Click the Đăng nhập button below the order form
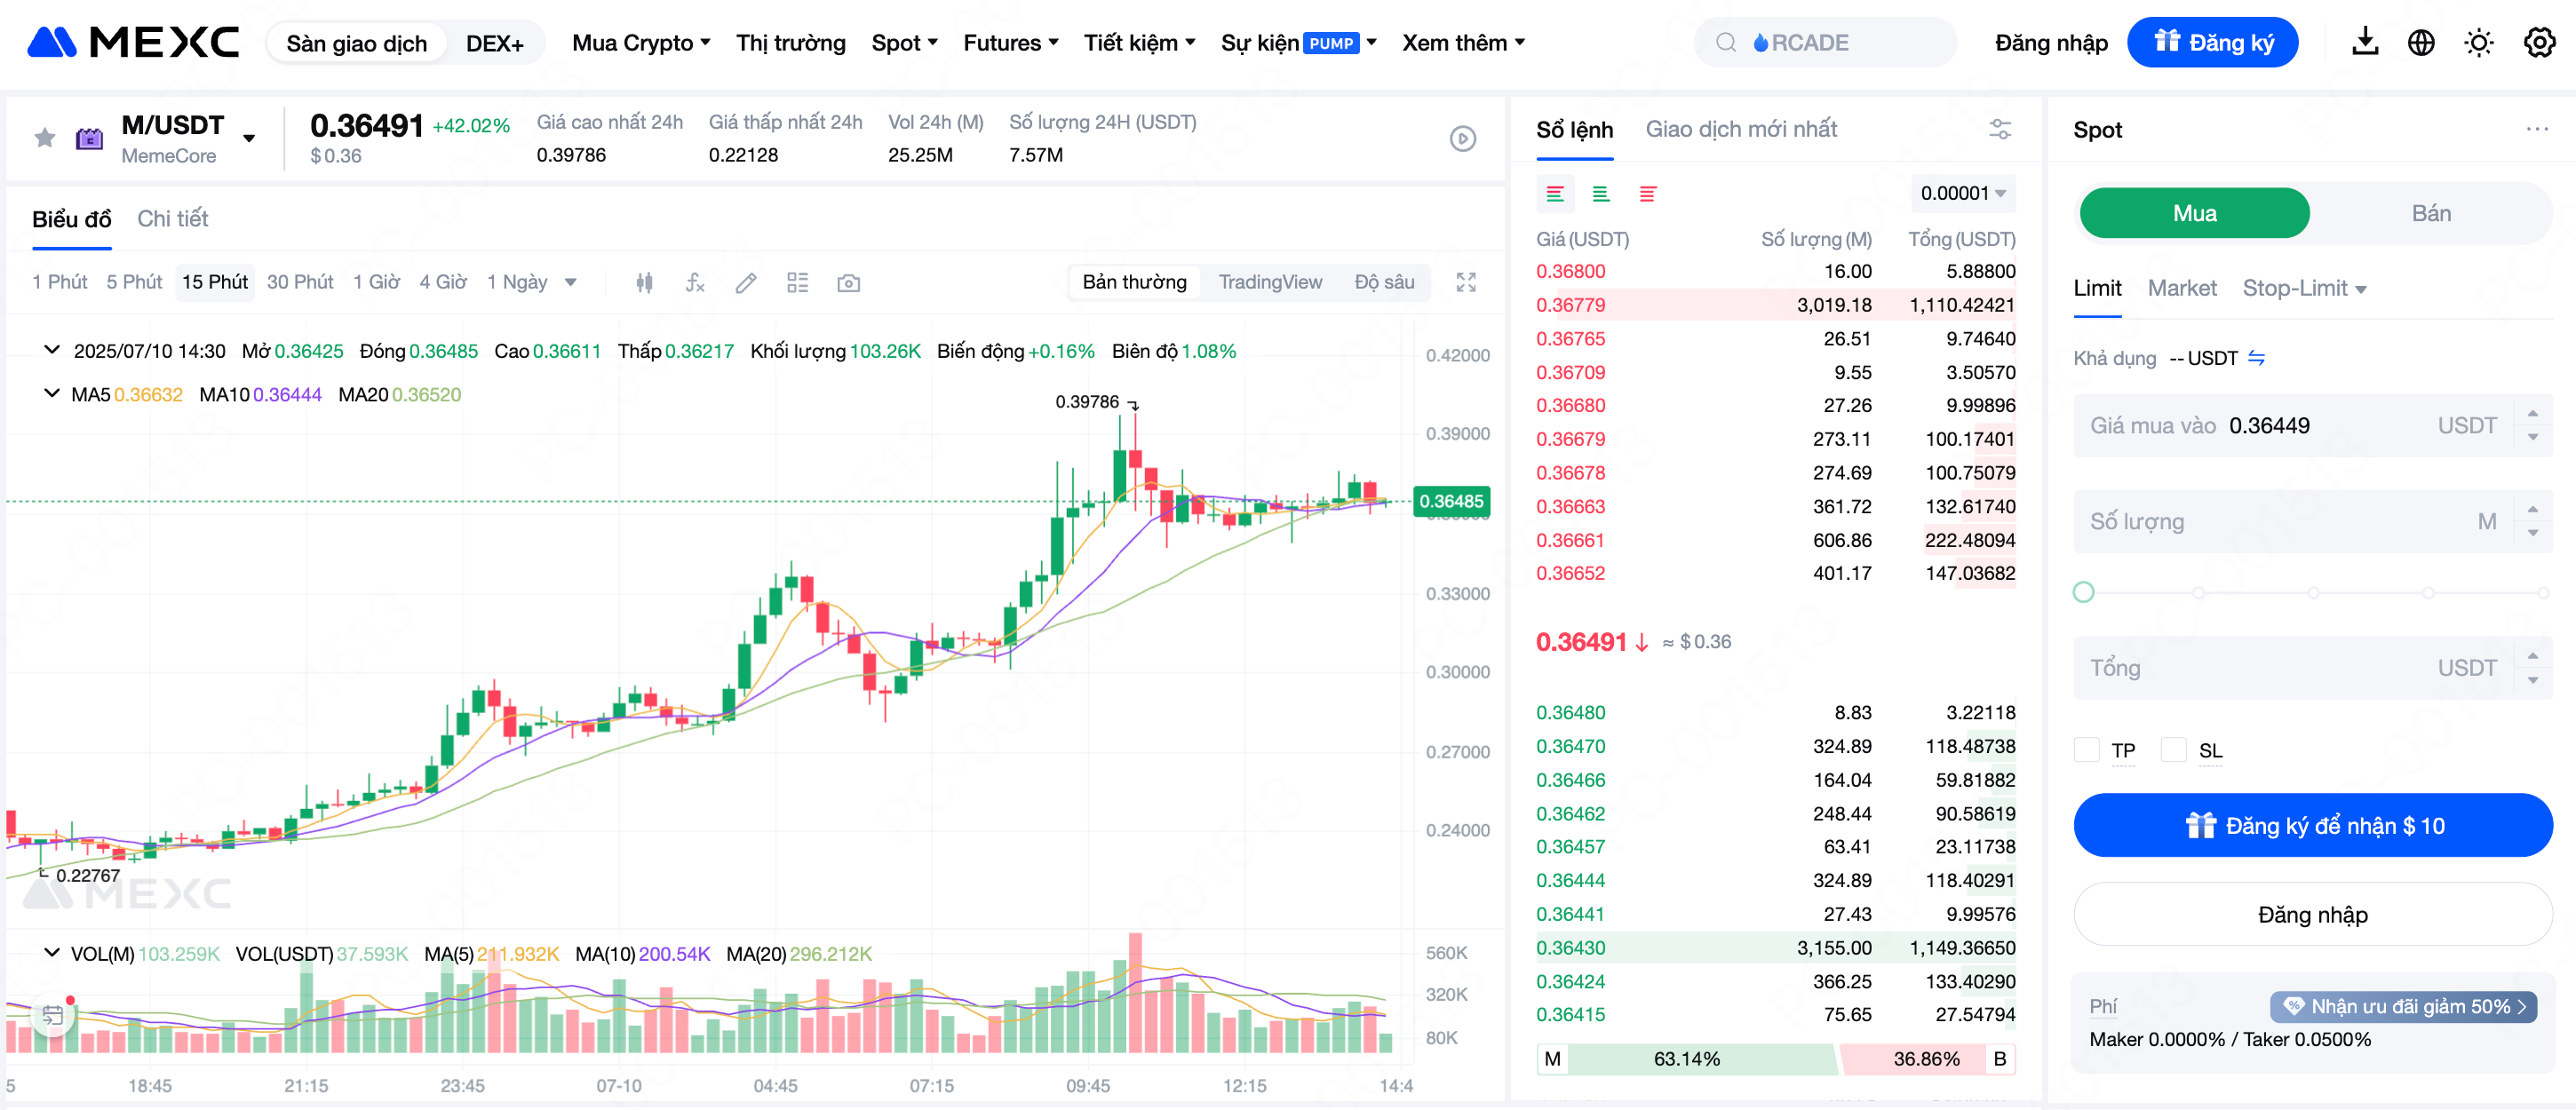This screenshot has width=2576, height=1110. tap(2312, 914)
